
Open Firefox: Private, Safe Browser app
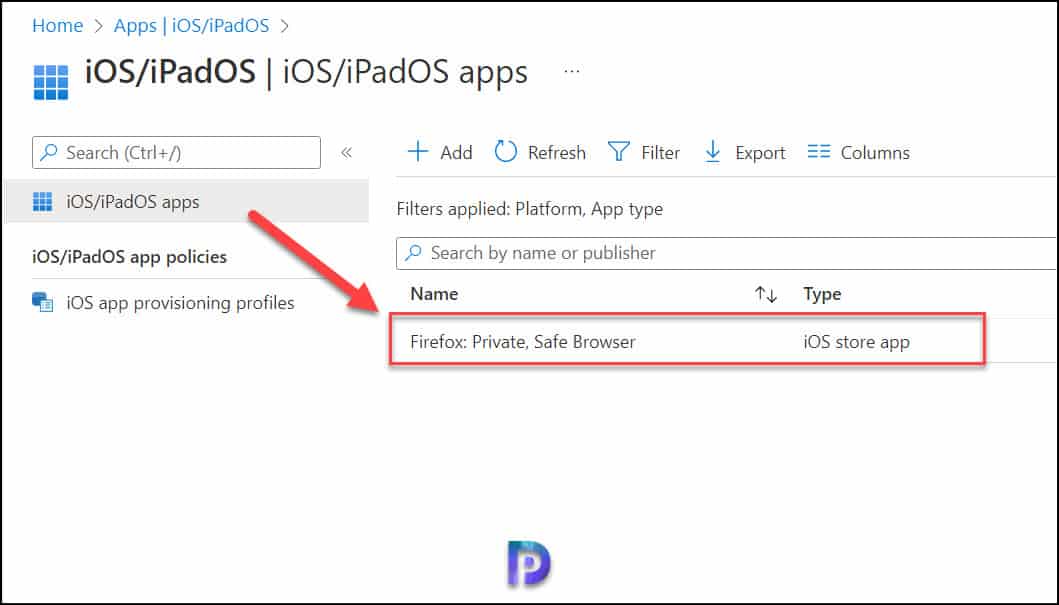[523, 342]
